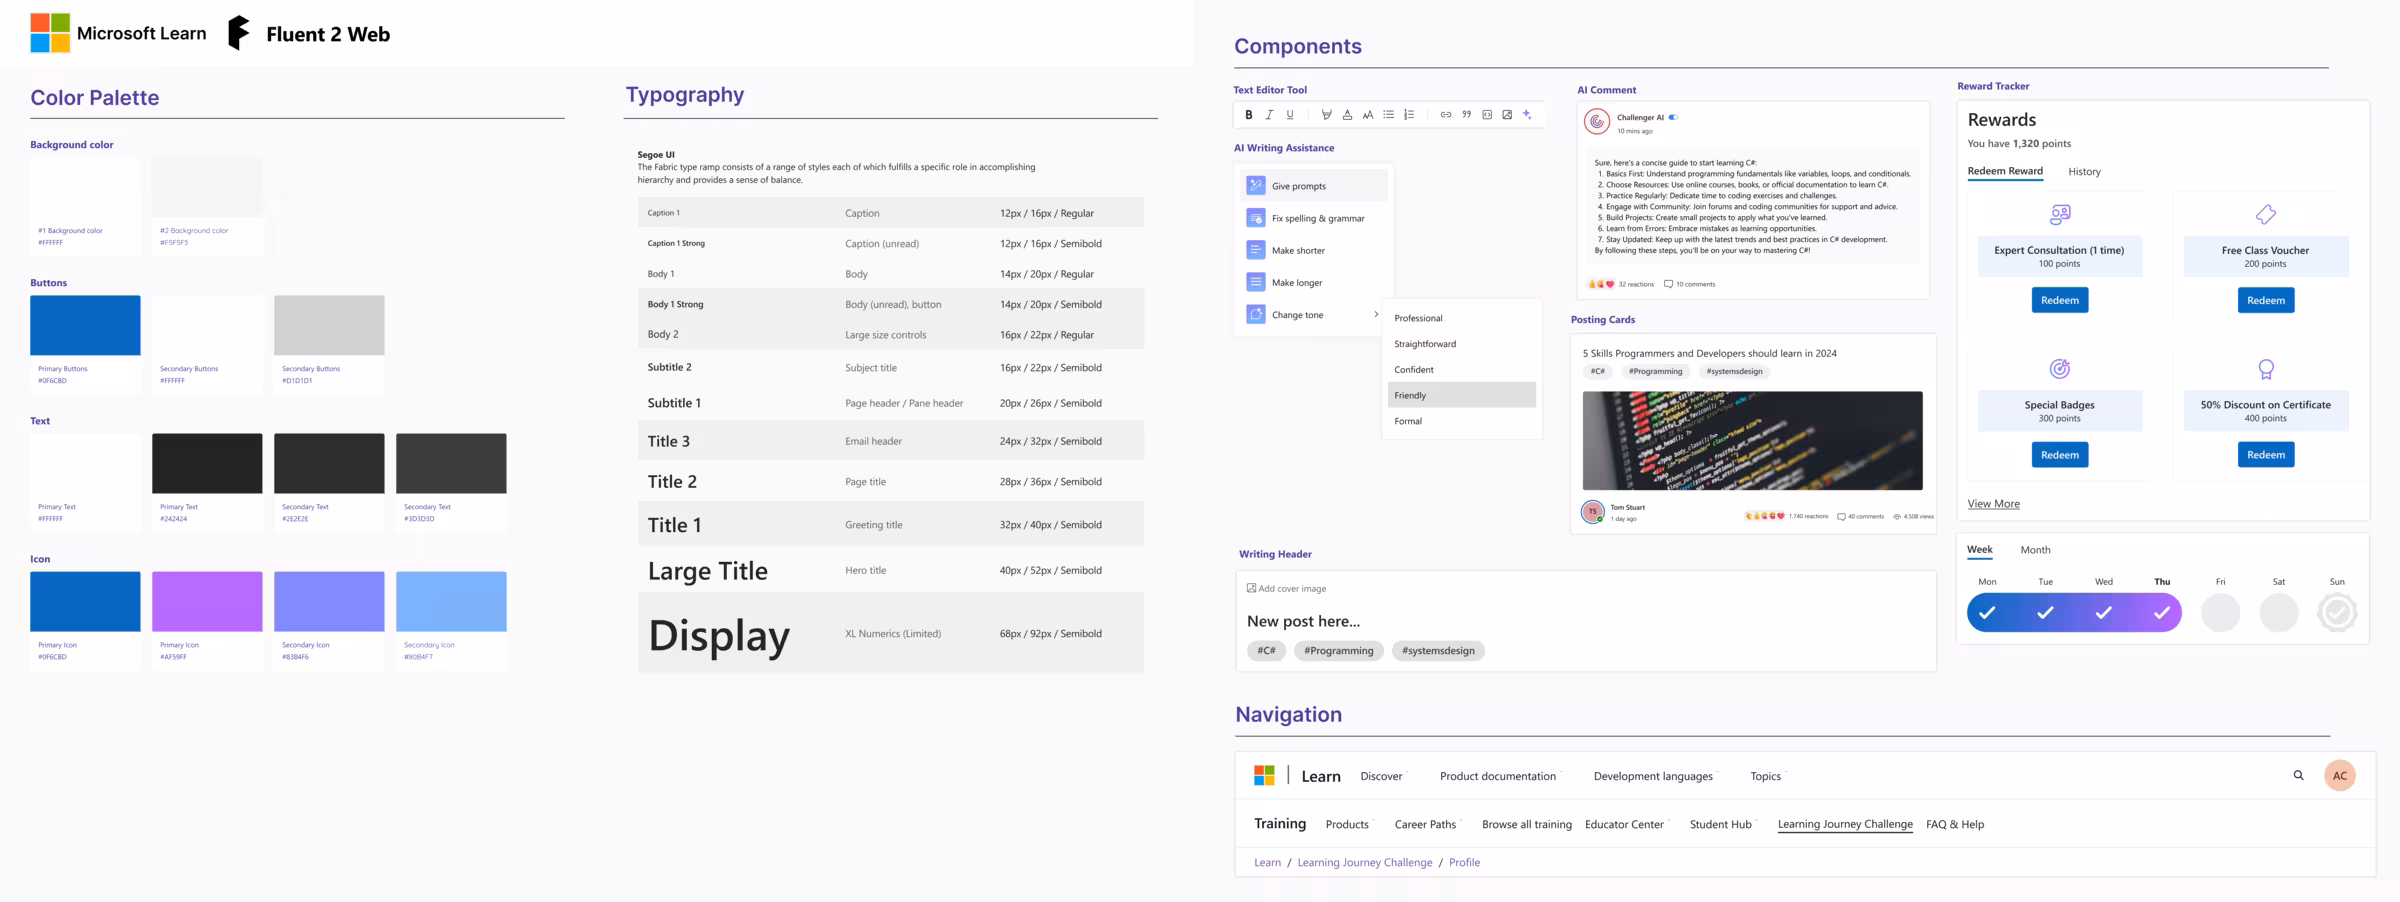Image resolution: width=2400 pixels, height=902 pixels.
Task: Click the 50% Discount on Certificate ribbon icon
Action: tap(2266, 369)
